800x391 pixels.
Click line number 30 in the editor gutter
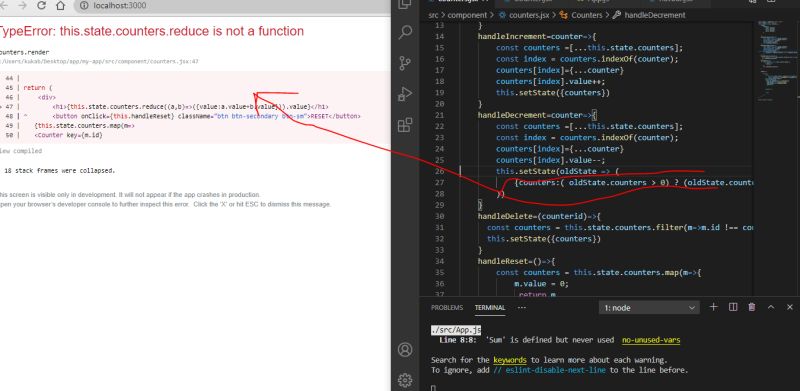(x=439, y=216)
